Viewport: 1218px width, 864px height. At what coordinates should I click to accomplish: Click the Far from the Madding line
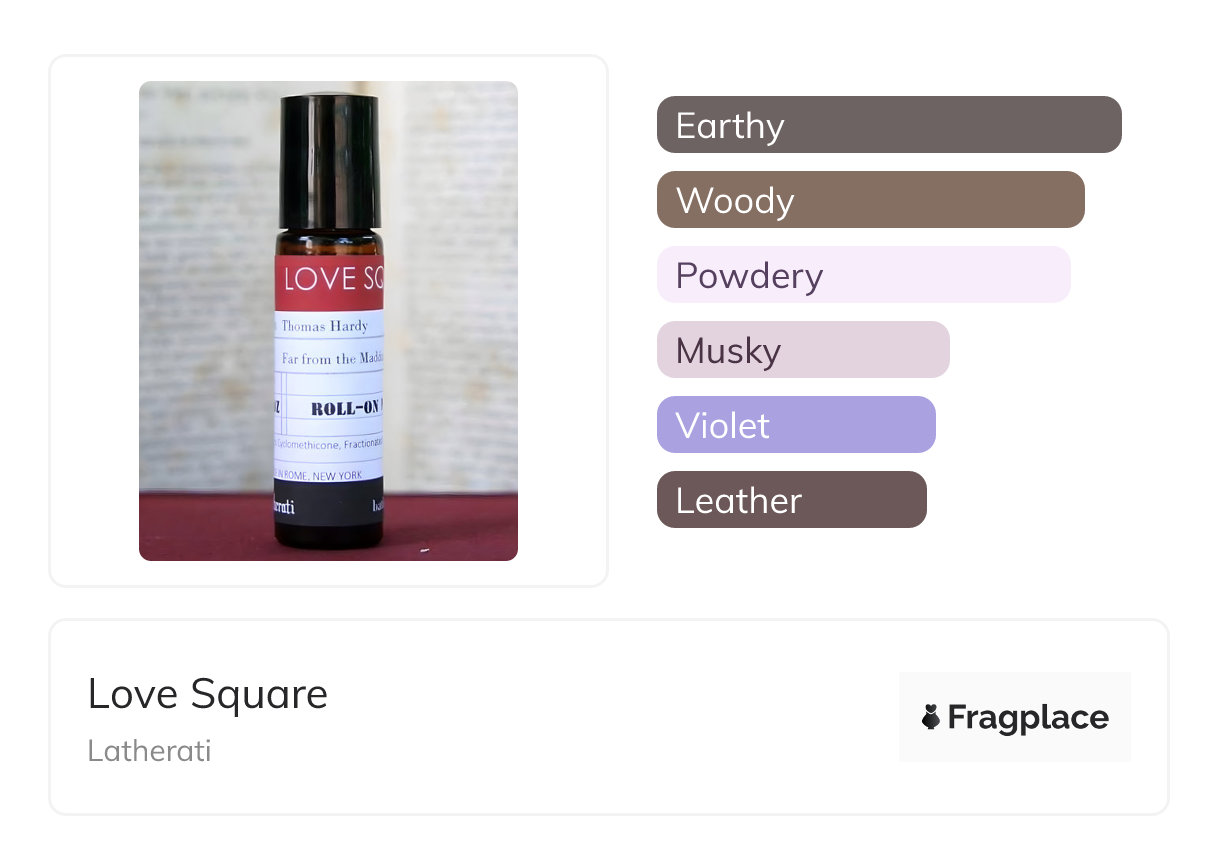[x=332, y=358]
